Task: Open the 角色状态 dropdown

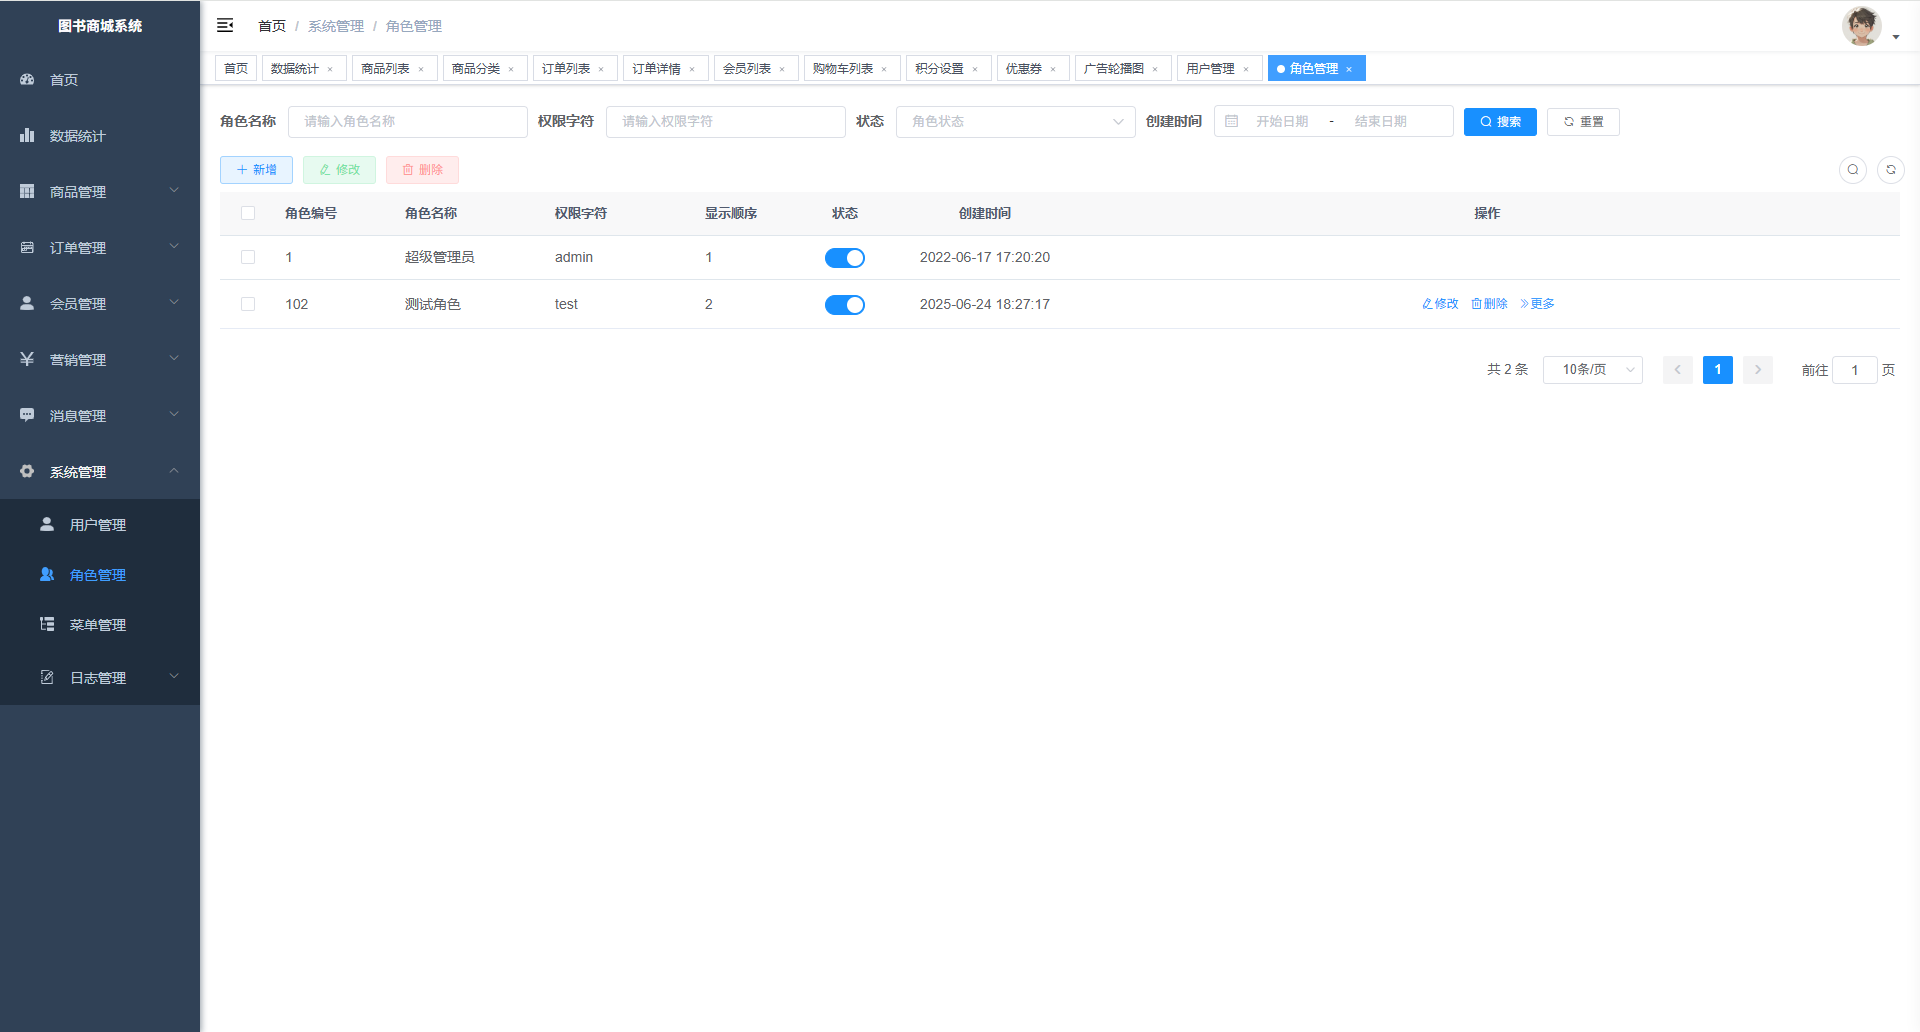Action: (1015, 121)
